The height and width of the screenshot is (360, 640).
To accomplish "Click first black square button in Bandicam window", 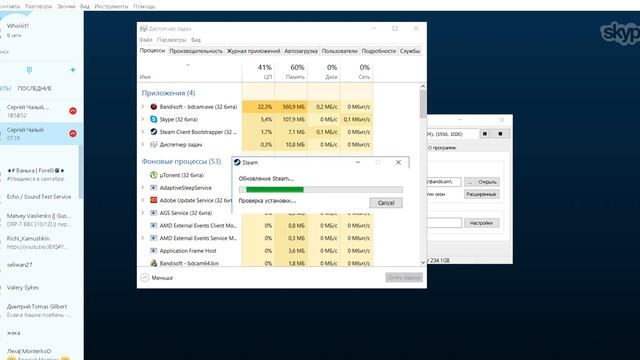I will [485, 133].
